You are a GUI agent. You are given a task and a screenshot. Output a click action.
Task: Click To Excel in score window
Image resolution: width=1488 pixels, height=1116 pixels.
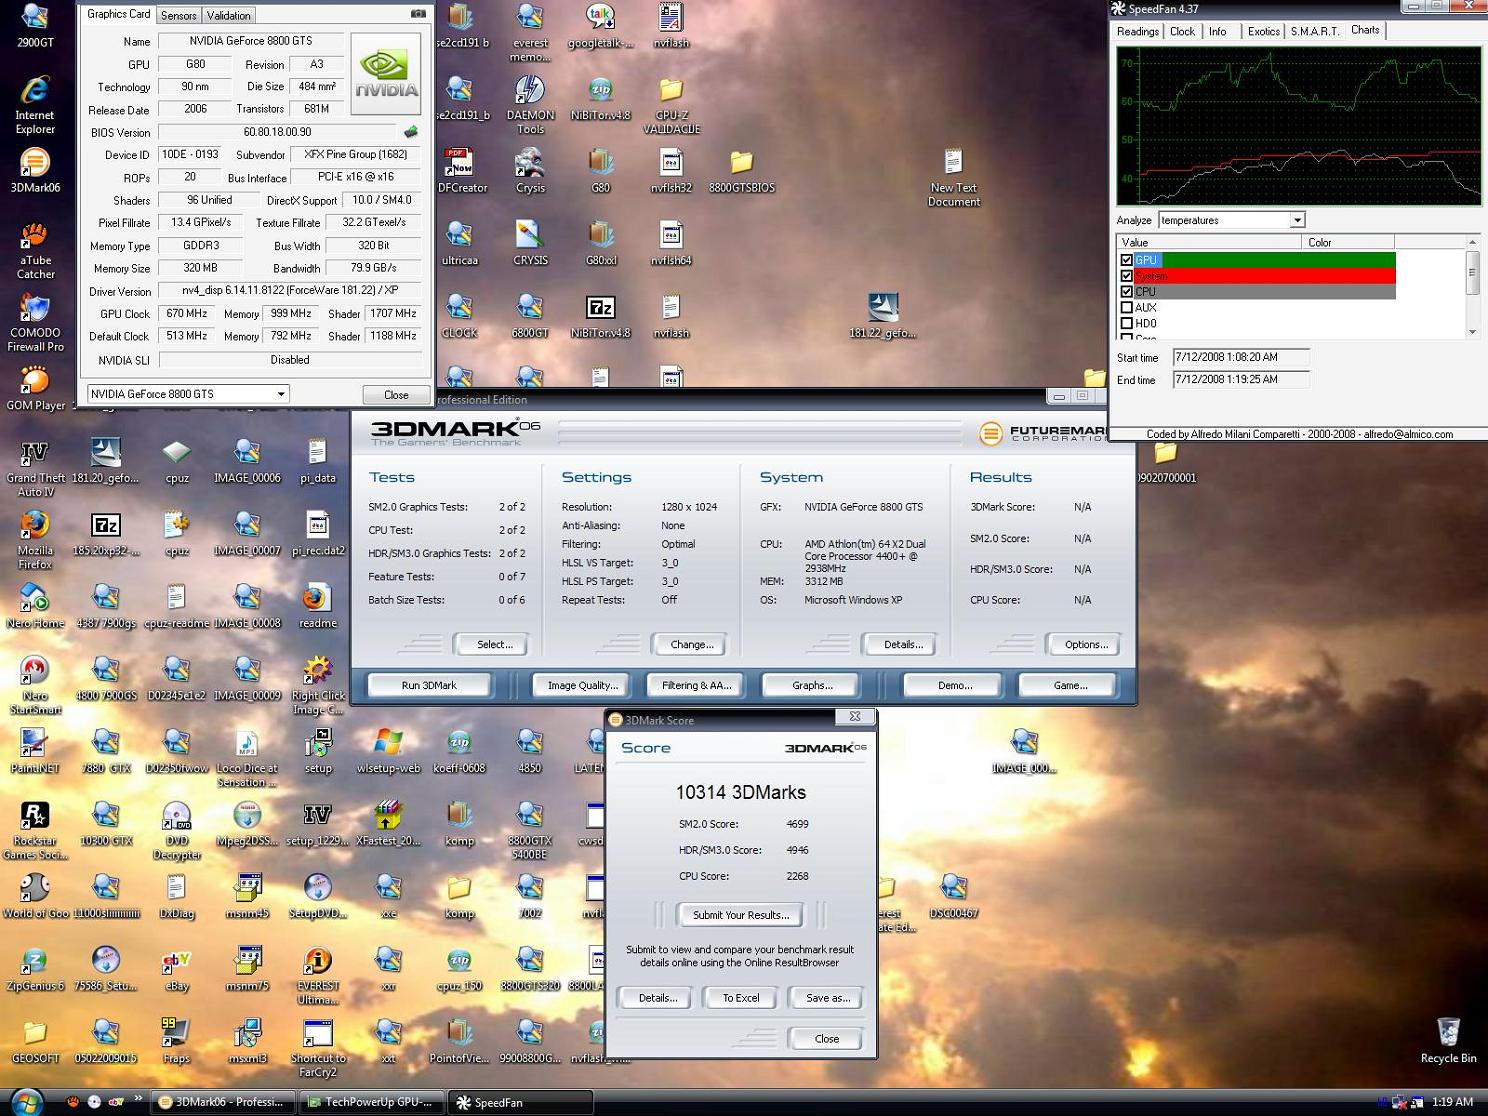pos(741,998)
